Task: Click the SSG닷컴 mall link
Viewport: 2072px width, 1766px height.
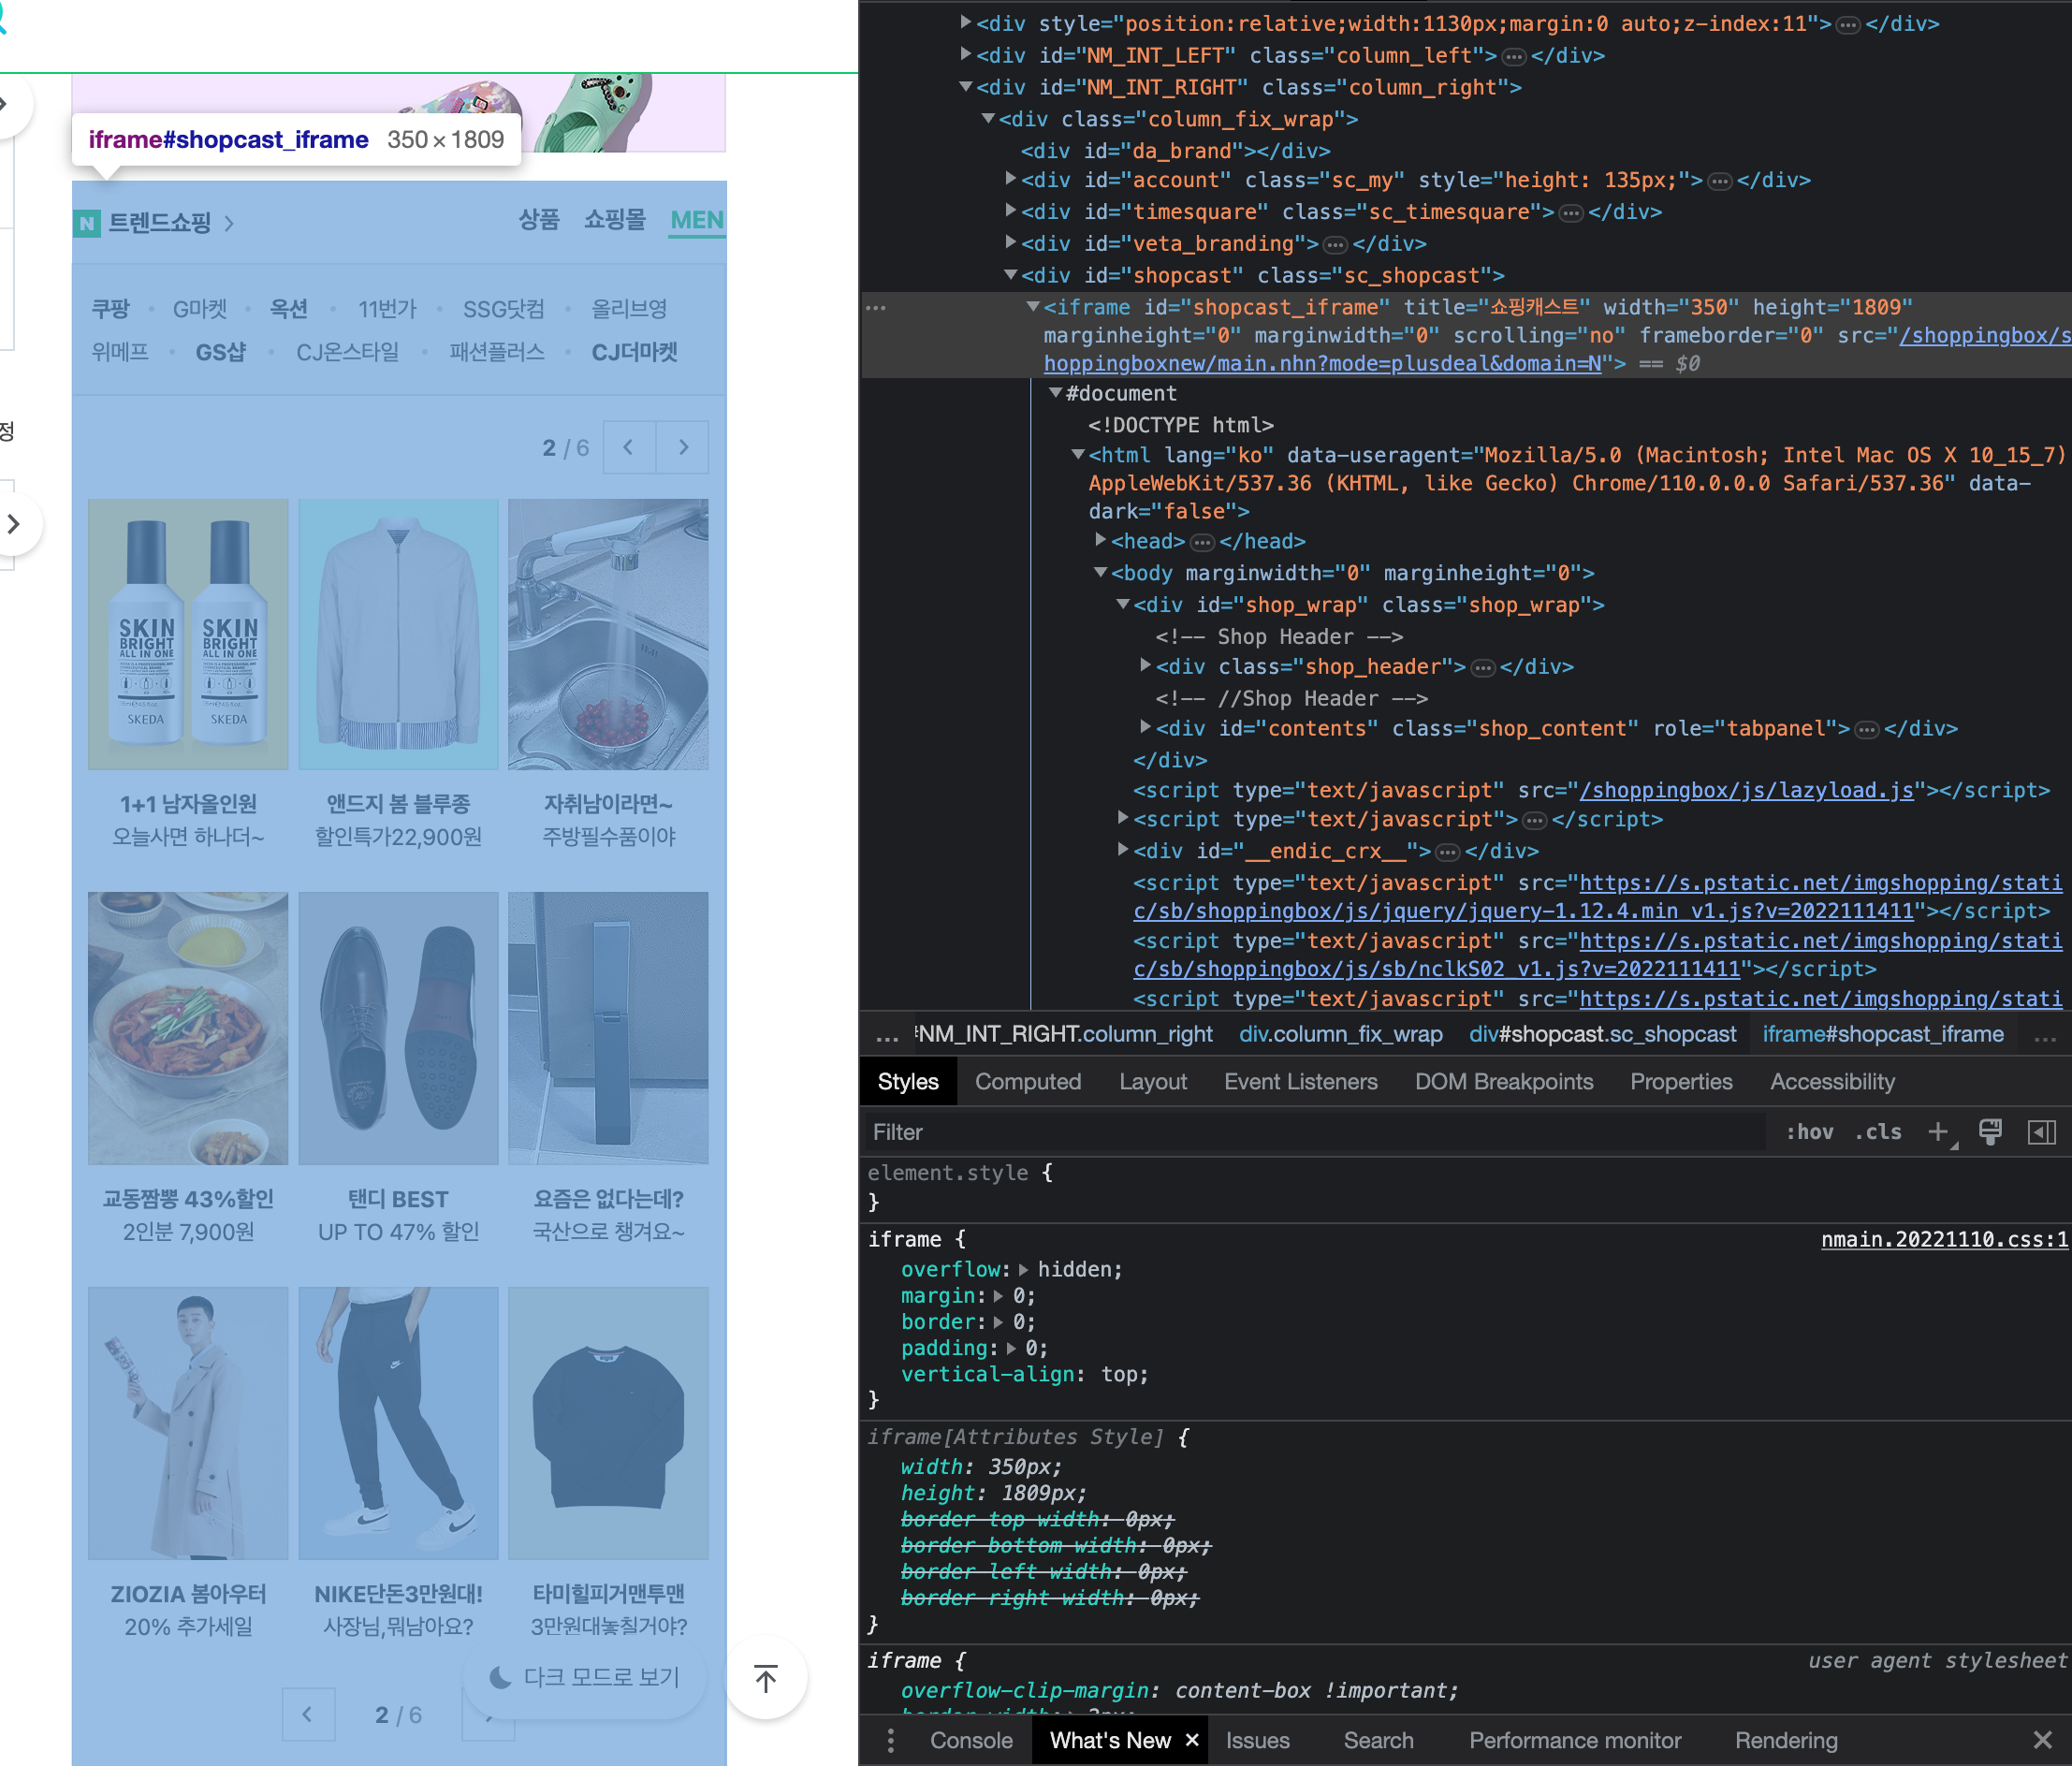Action: [504, 309]
